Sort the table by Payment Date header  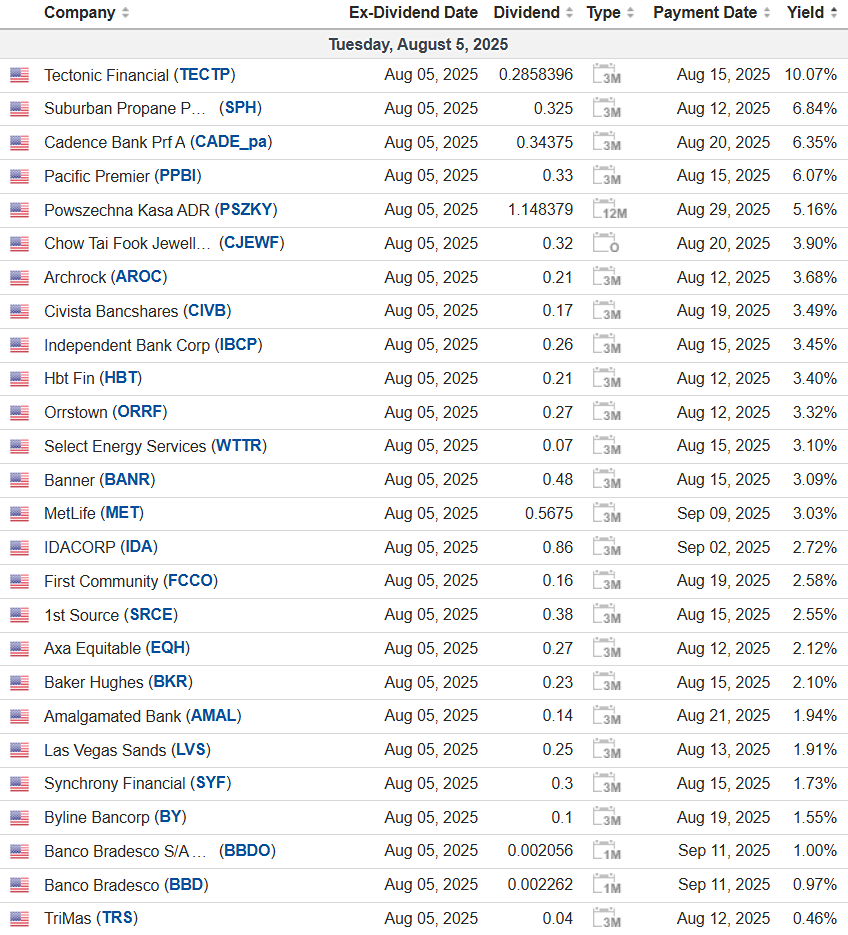[x=712, y=13]
